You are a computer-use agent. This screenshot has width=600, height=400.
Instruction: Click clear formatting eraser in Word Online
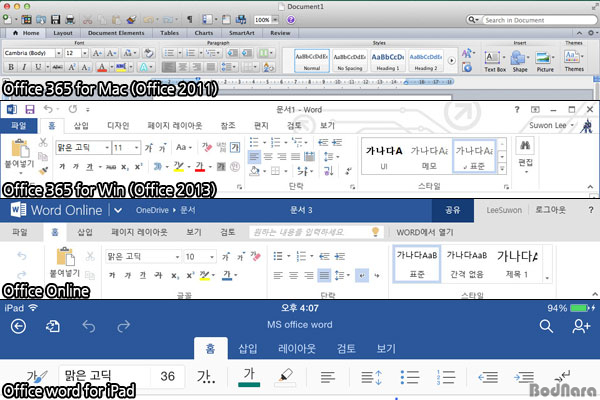(x=255, y=256)
